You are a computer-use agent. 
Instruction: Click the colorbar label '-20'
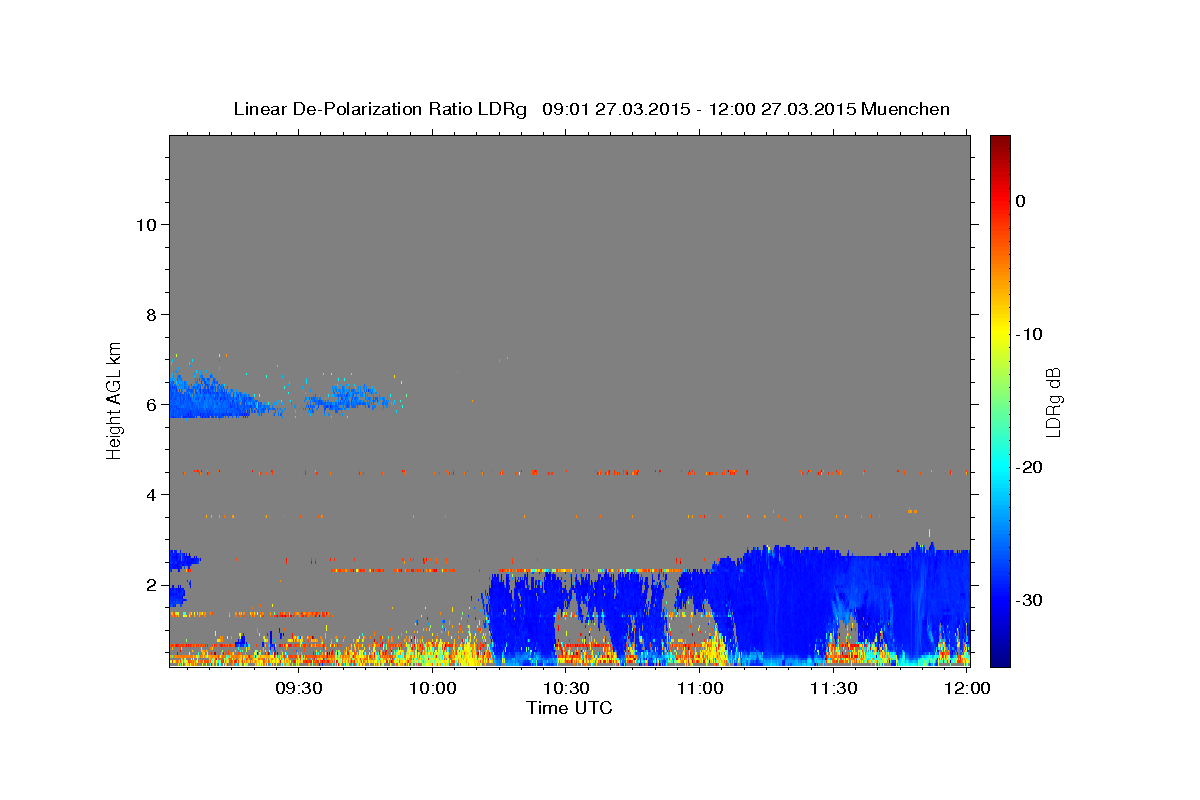pyautogui.click(x=1029, y=467)
